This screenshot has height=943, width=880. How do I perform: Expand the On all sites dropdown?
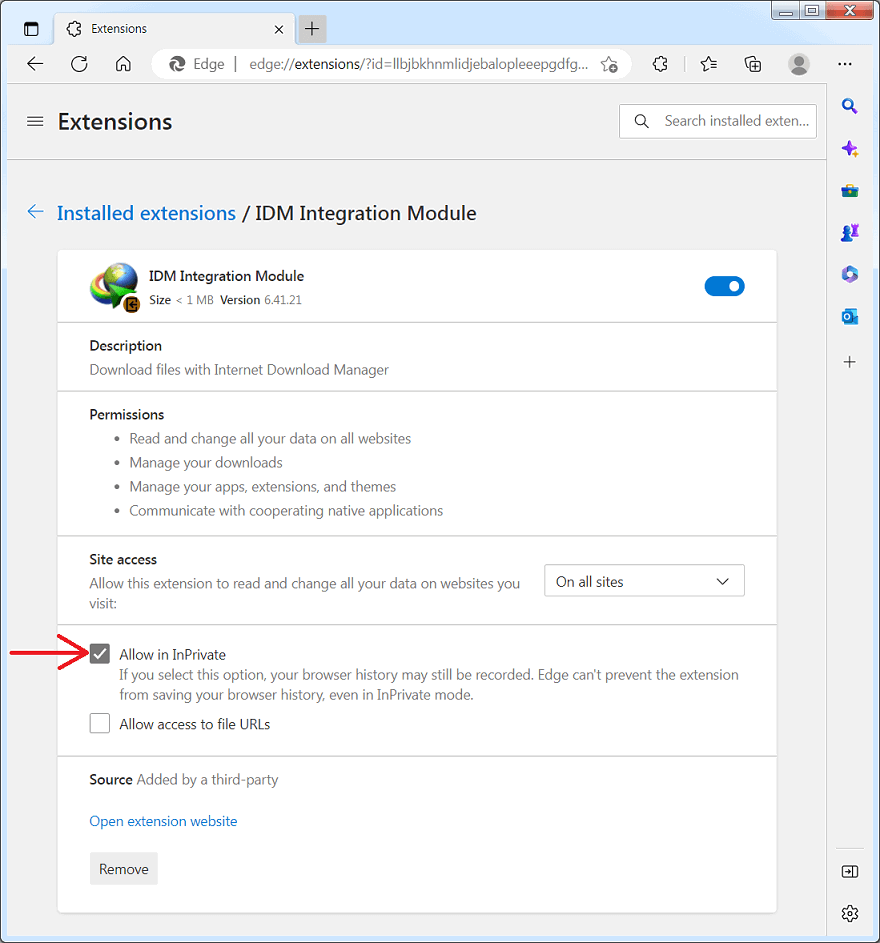pyautogui.click(x=644, y=580)
